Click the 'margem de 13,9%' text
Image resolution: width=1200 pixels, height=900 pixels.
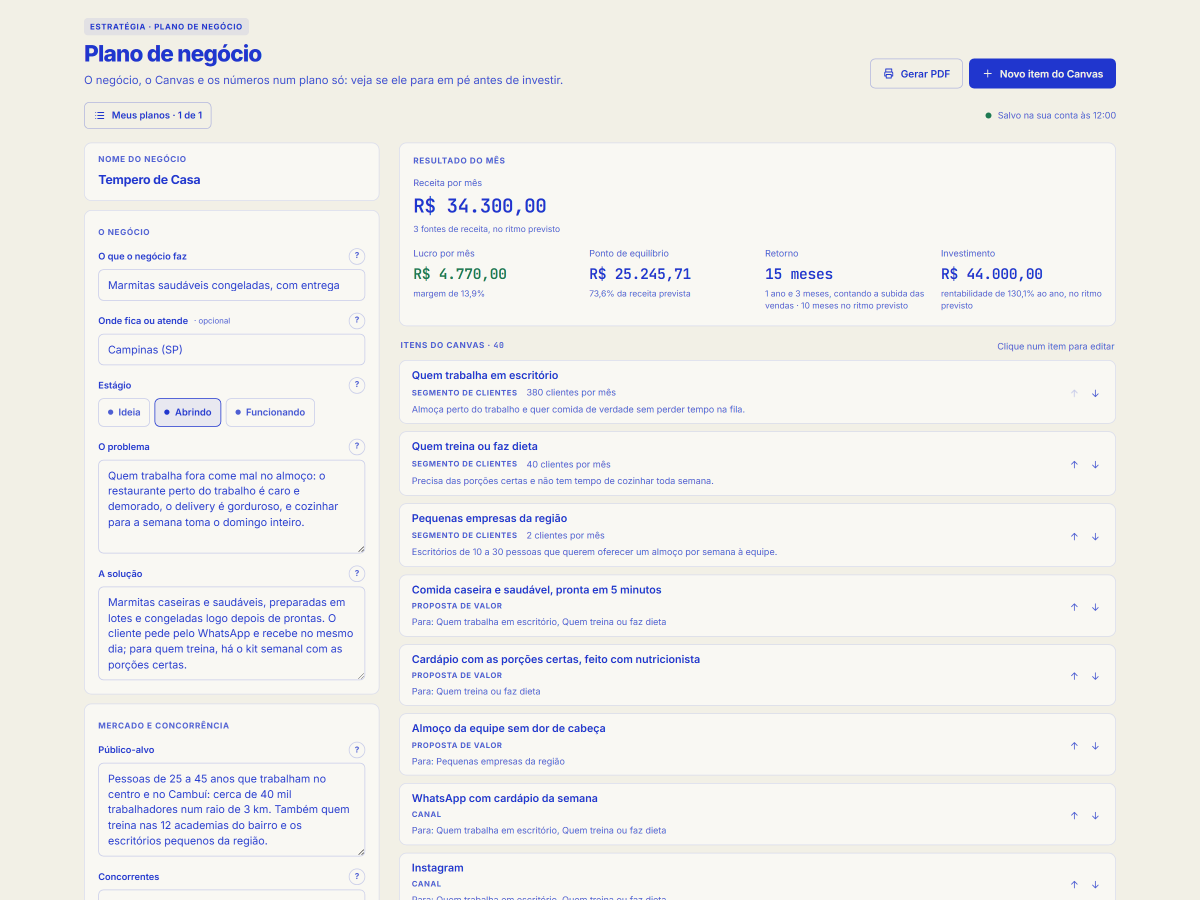click(x=449, y=294)
